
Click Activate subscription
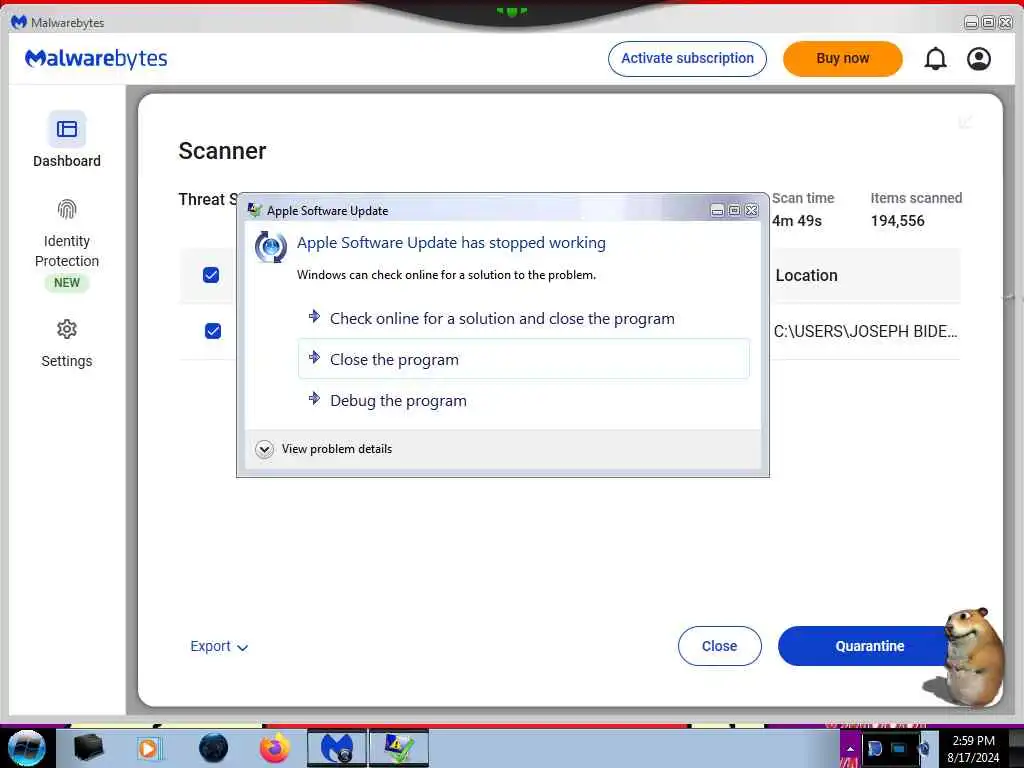point(687,59)
